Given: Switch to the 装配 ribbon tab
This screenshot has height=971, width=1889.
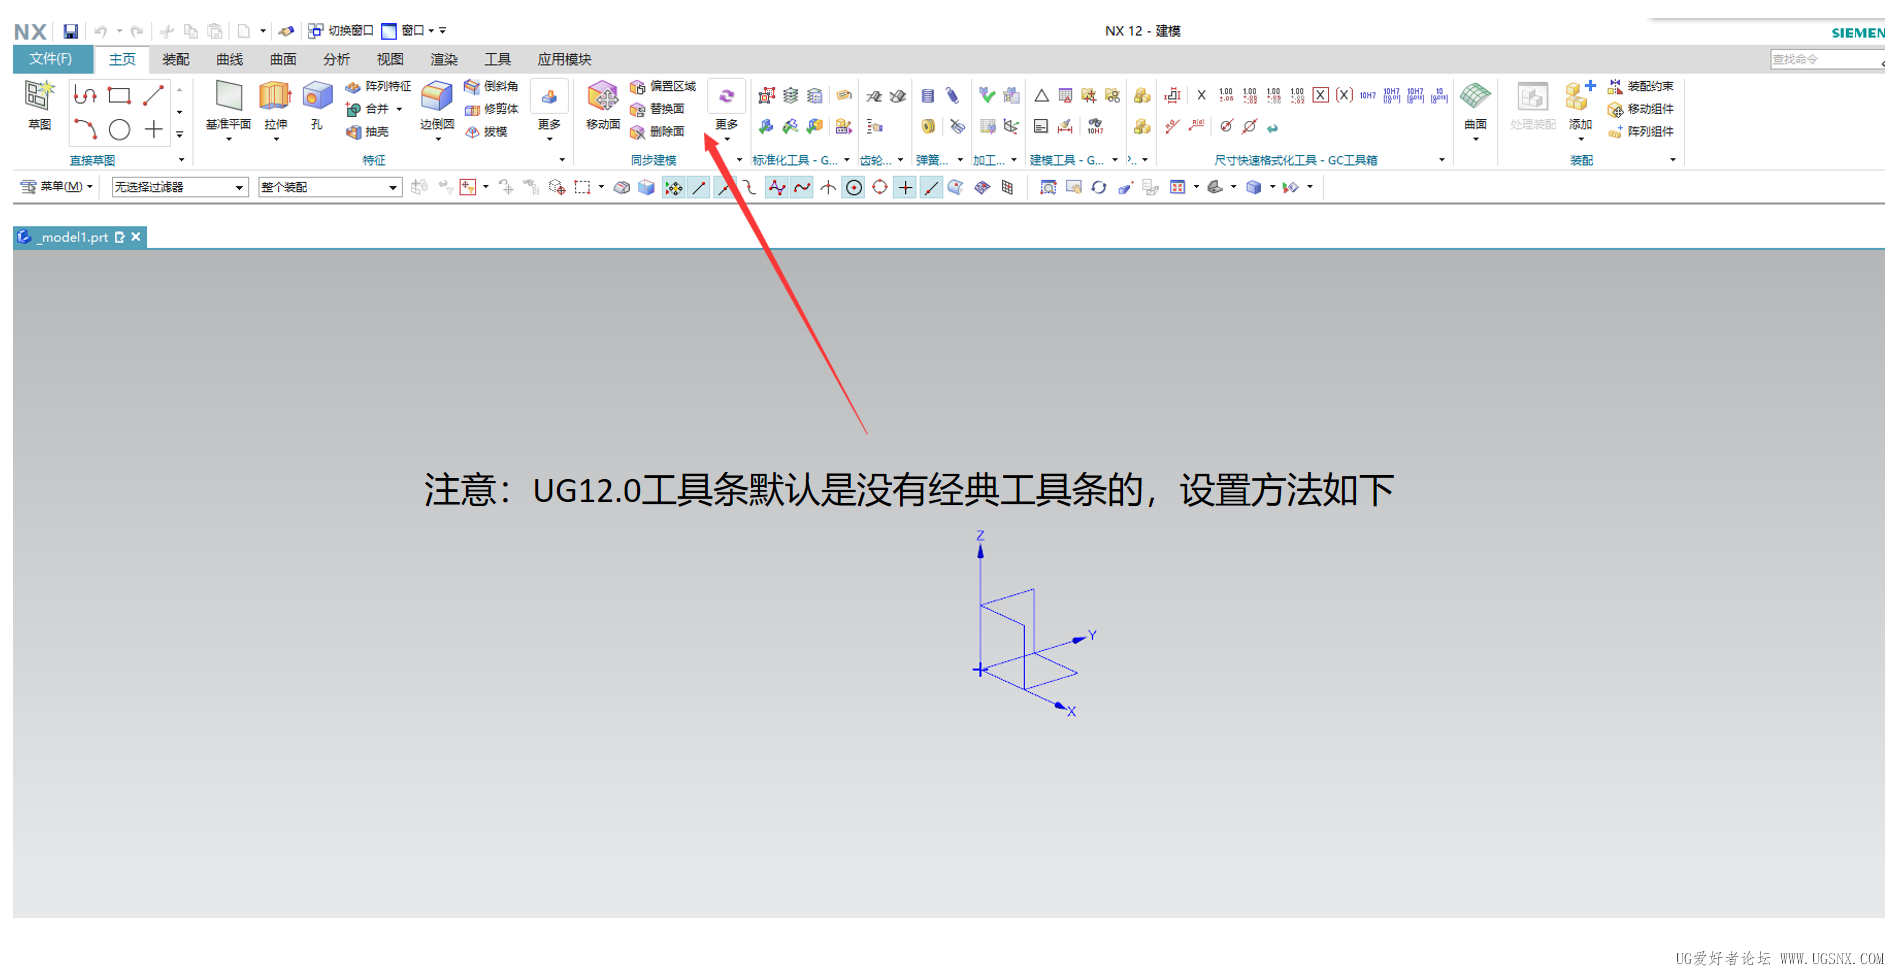Looking at the screenshot, I should click(176, 60).
